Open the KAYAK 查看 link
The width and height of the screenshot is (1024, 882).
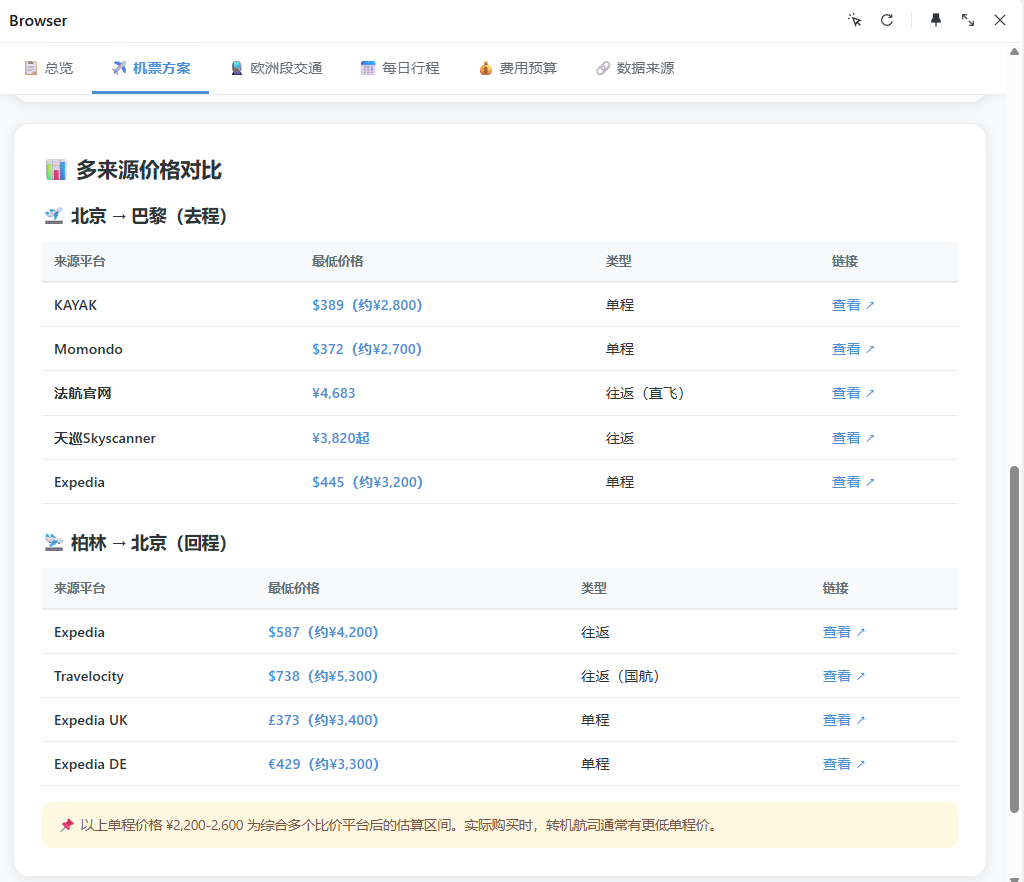[x=852, y=305]
